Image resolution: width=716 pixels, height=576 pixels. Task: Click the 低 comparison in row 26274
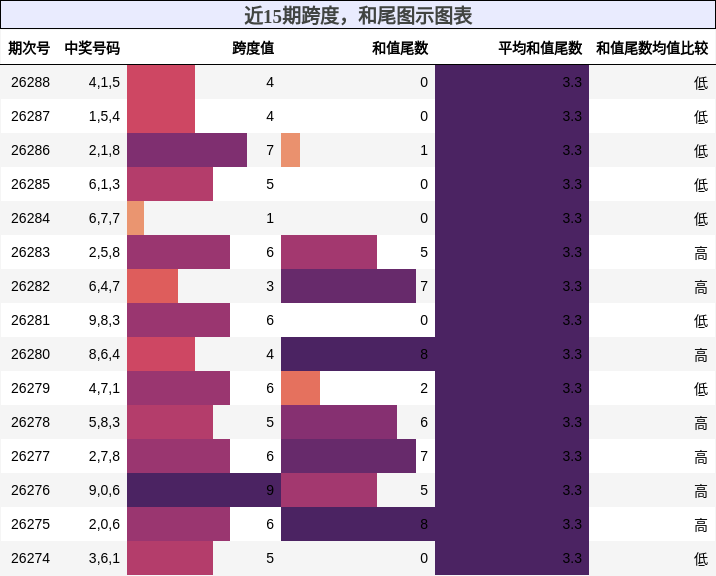[701, 559]
